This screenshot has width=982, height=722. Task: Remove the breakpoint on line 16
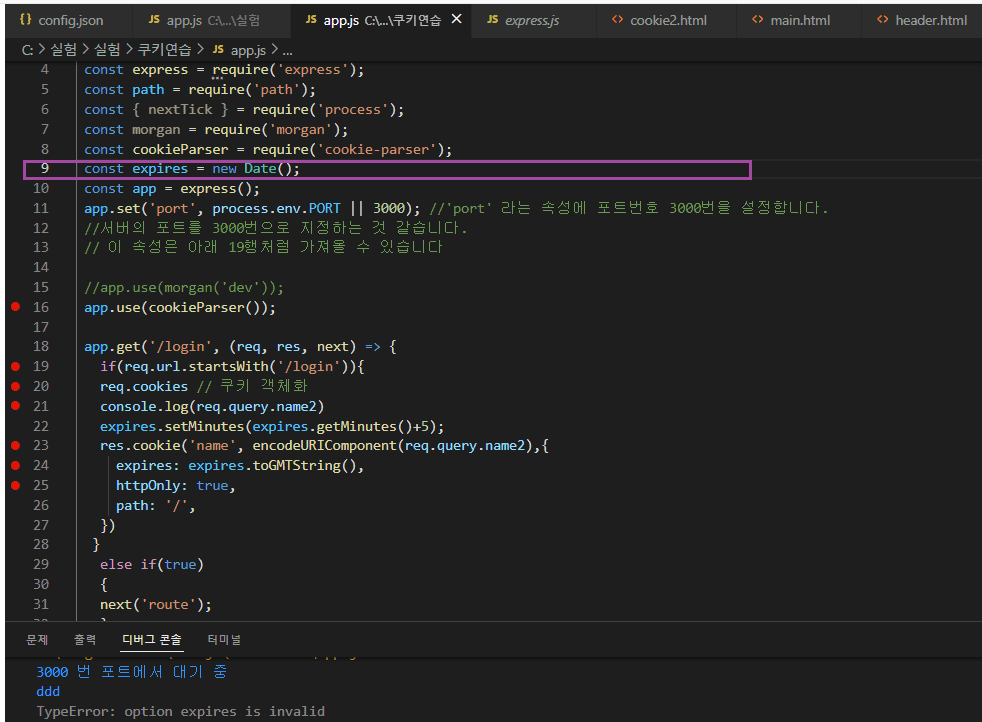15,307
